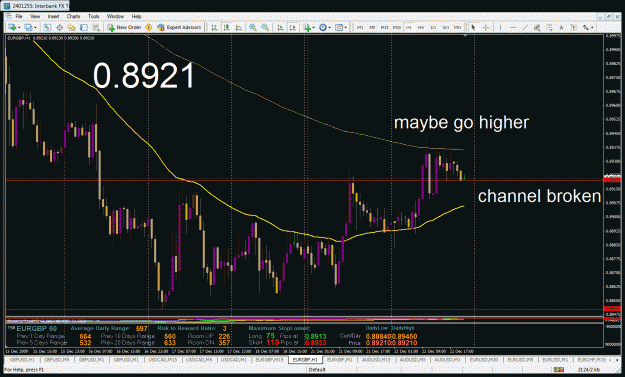625x377 pixels.
Task: Select the Cursor arrow tool
Action: [473, 27]
